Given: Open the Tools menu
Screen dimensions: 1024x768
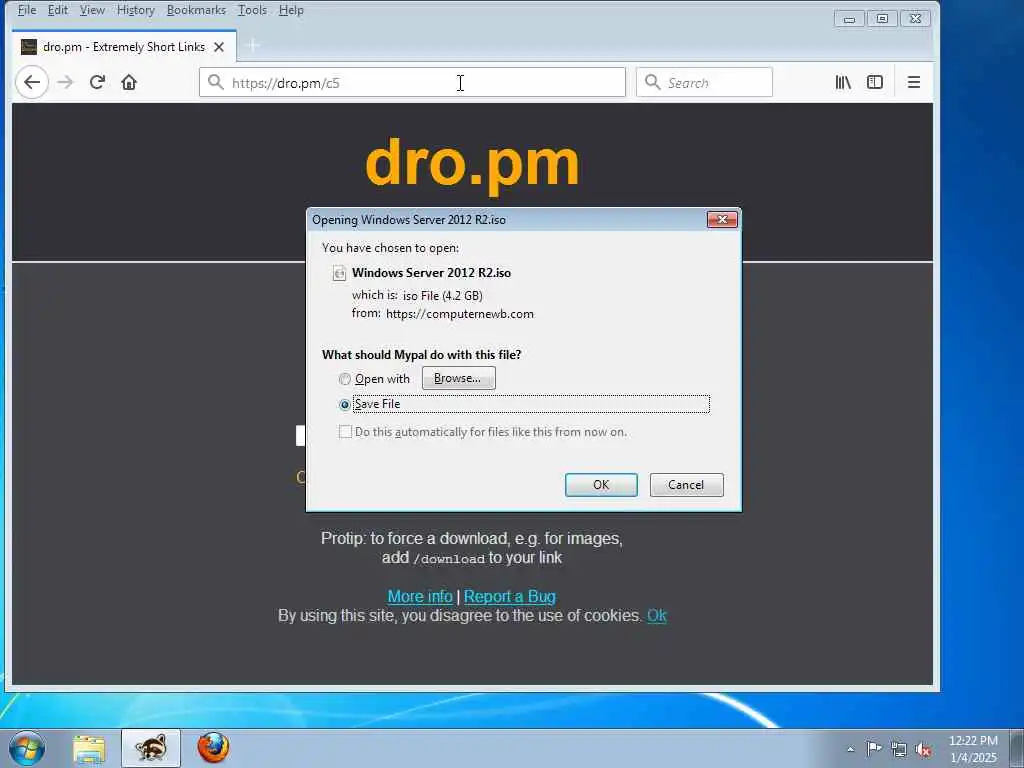Looking at the screenshot, I should (x=252, y=10).
